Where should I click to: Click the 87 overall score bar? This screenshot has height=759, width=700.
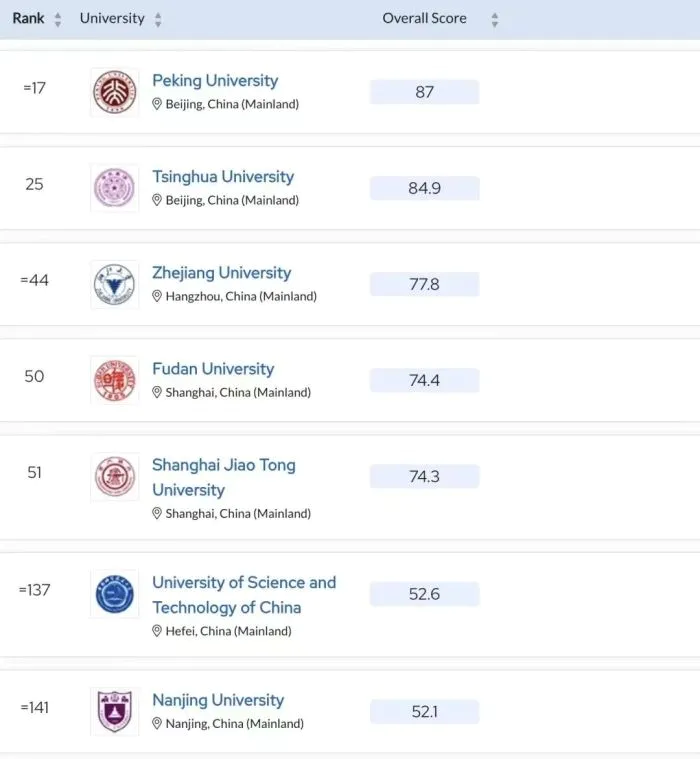point(425,92)
